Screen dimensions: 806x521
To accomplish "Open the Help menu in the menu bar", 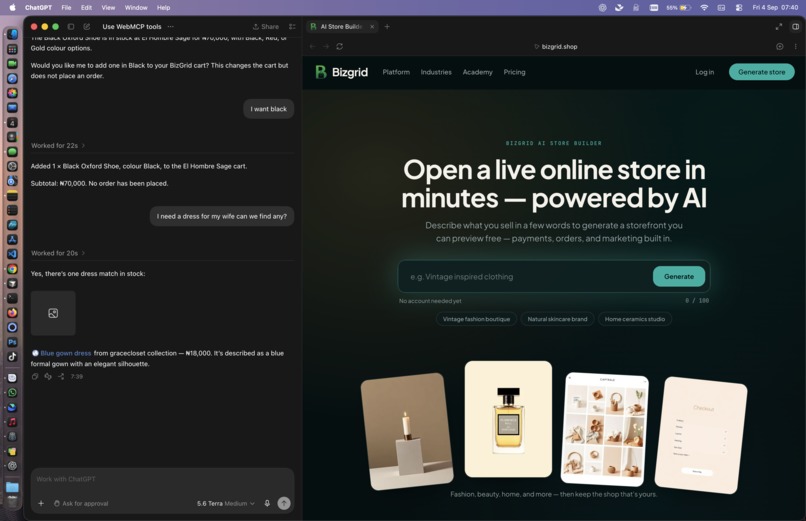I will [x=163, y=8].
